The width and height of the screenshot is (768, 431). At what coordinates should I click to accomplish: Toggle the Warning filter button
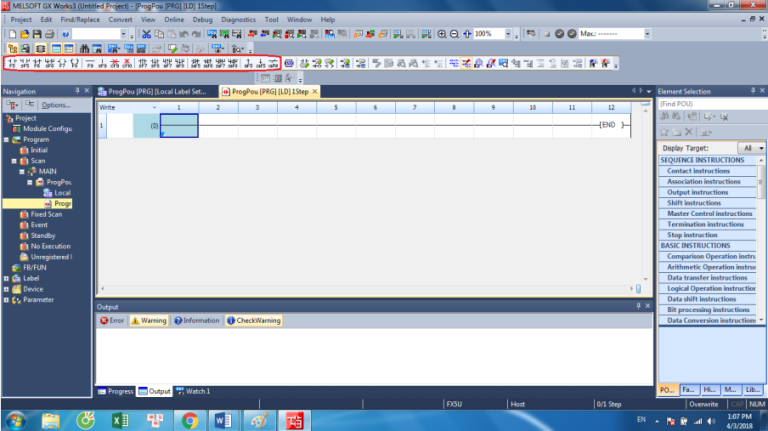tap(148, 321)
